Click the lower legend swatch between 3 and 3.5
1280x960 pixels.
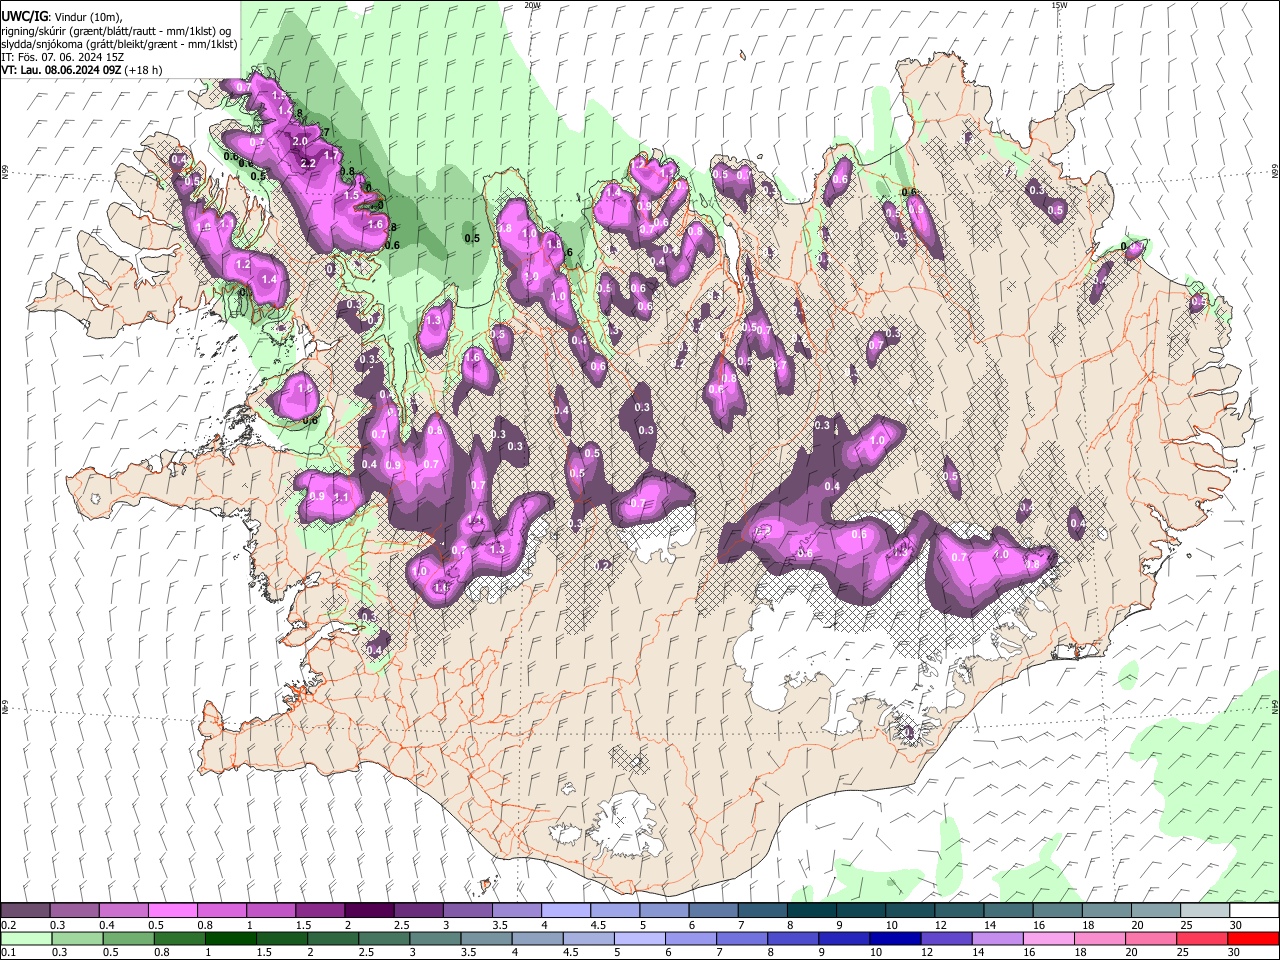pyautogui.click(x=435, y=938)
